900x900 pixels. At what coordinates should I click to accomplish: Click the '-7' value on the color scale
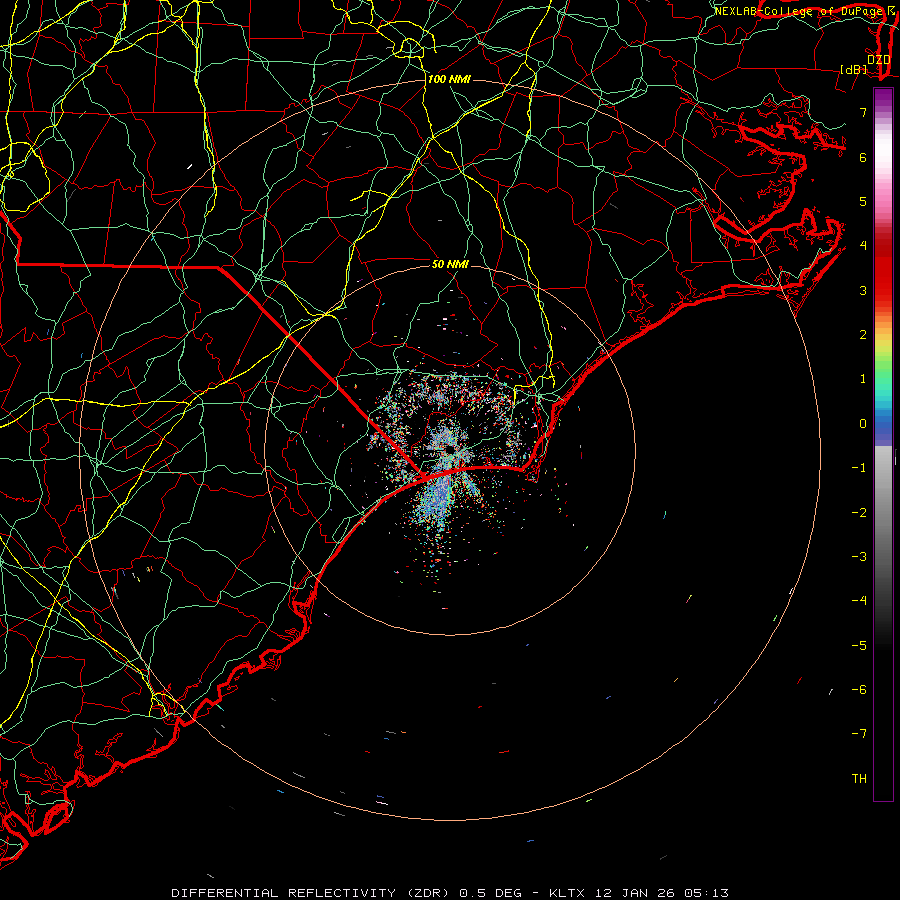[859, 734]
